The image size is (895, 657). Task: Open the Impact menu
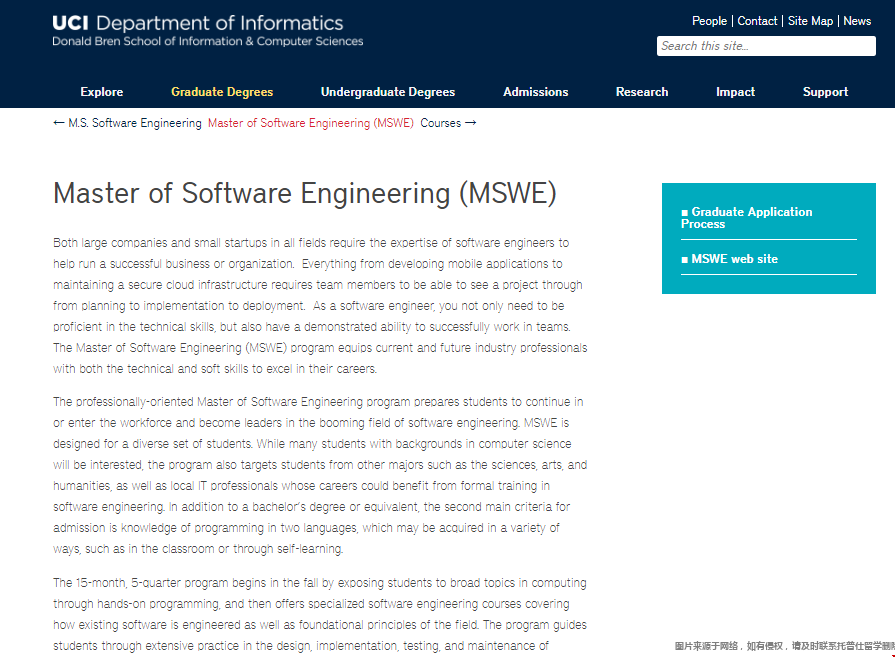(735, 92)
